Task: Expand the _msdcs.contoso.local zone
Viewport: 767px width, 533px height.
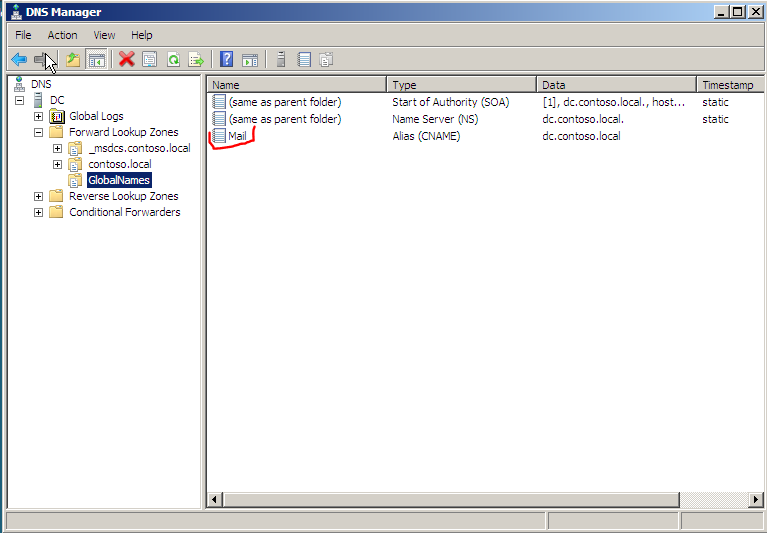Action: (x=57, y=148)
